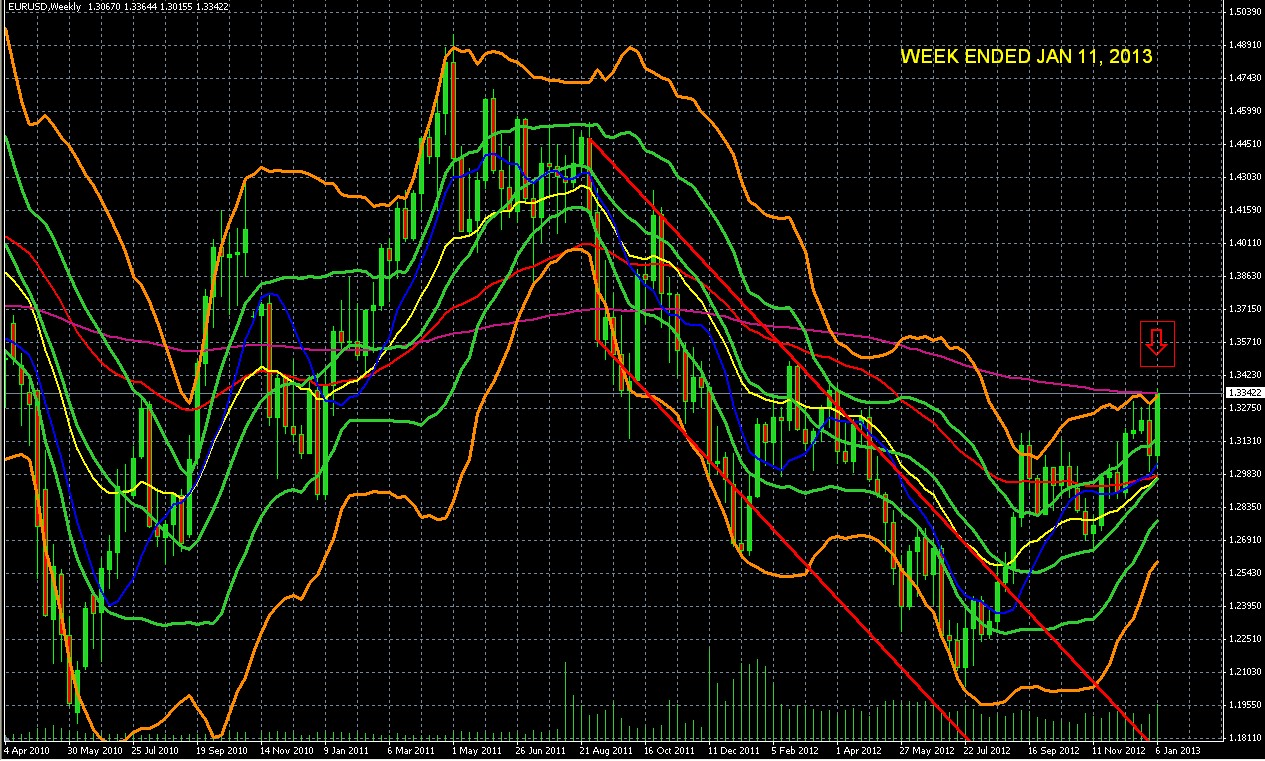
Task: Click the 1.25430 price scale label
Action: 1244,573
